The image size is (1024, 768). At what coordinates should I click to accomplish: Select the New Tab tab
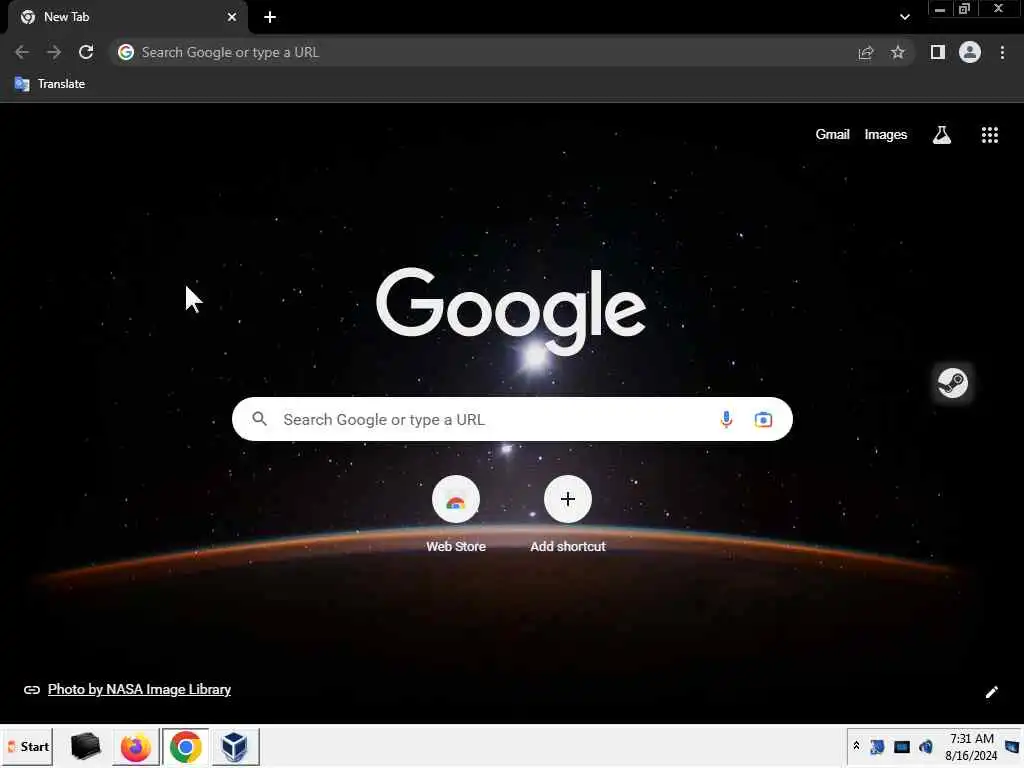(x=128, y=17)
